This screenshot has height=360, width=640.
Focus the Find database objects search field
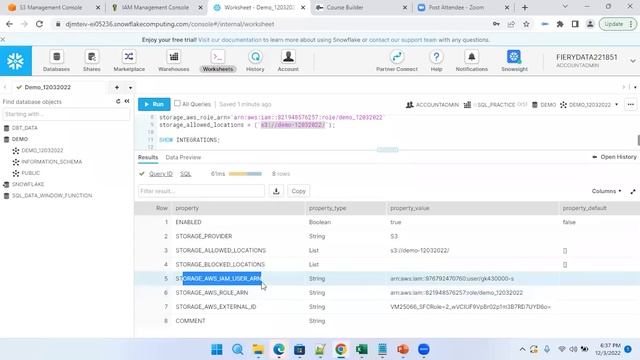pyautogui.click(x=66, y=114)
